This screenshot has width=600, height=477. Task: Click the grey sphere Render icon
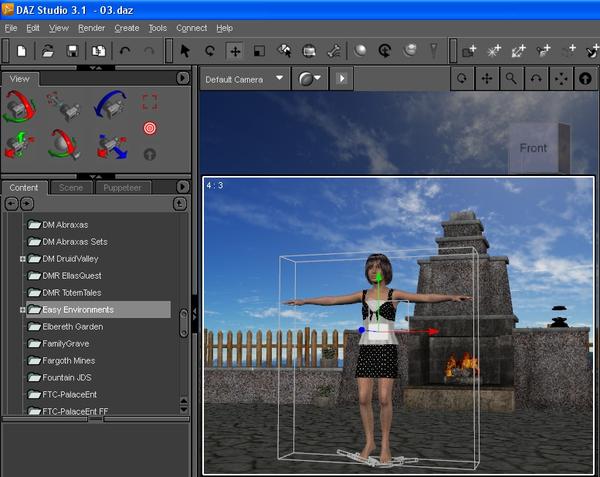click(360, 50)
